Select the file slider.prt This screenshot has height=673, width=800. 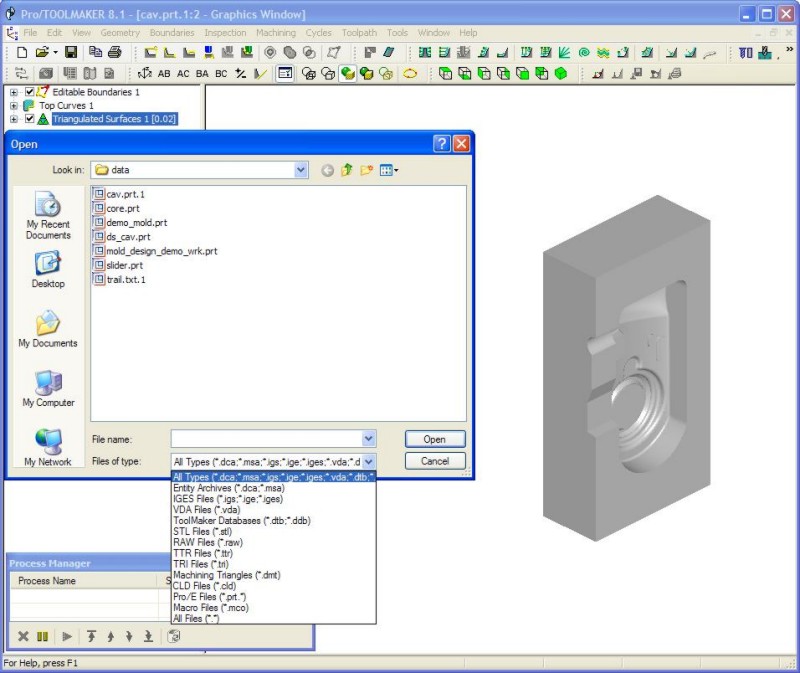[118, 265]
